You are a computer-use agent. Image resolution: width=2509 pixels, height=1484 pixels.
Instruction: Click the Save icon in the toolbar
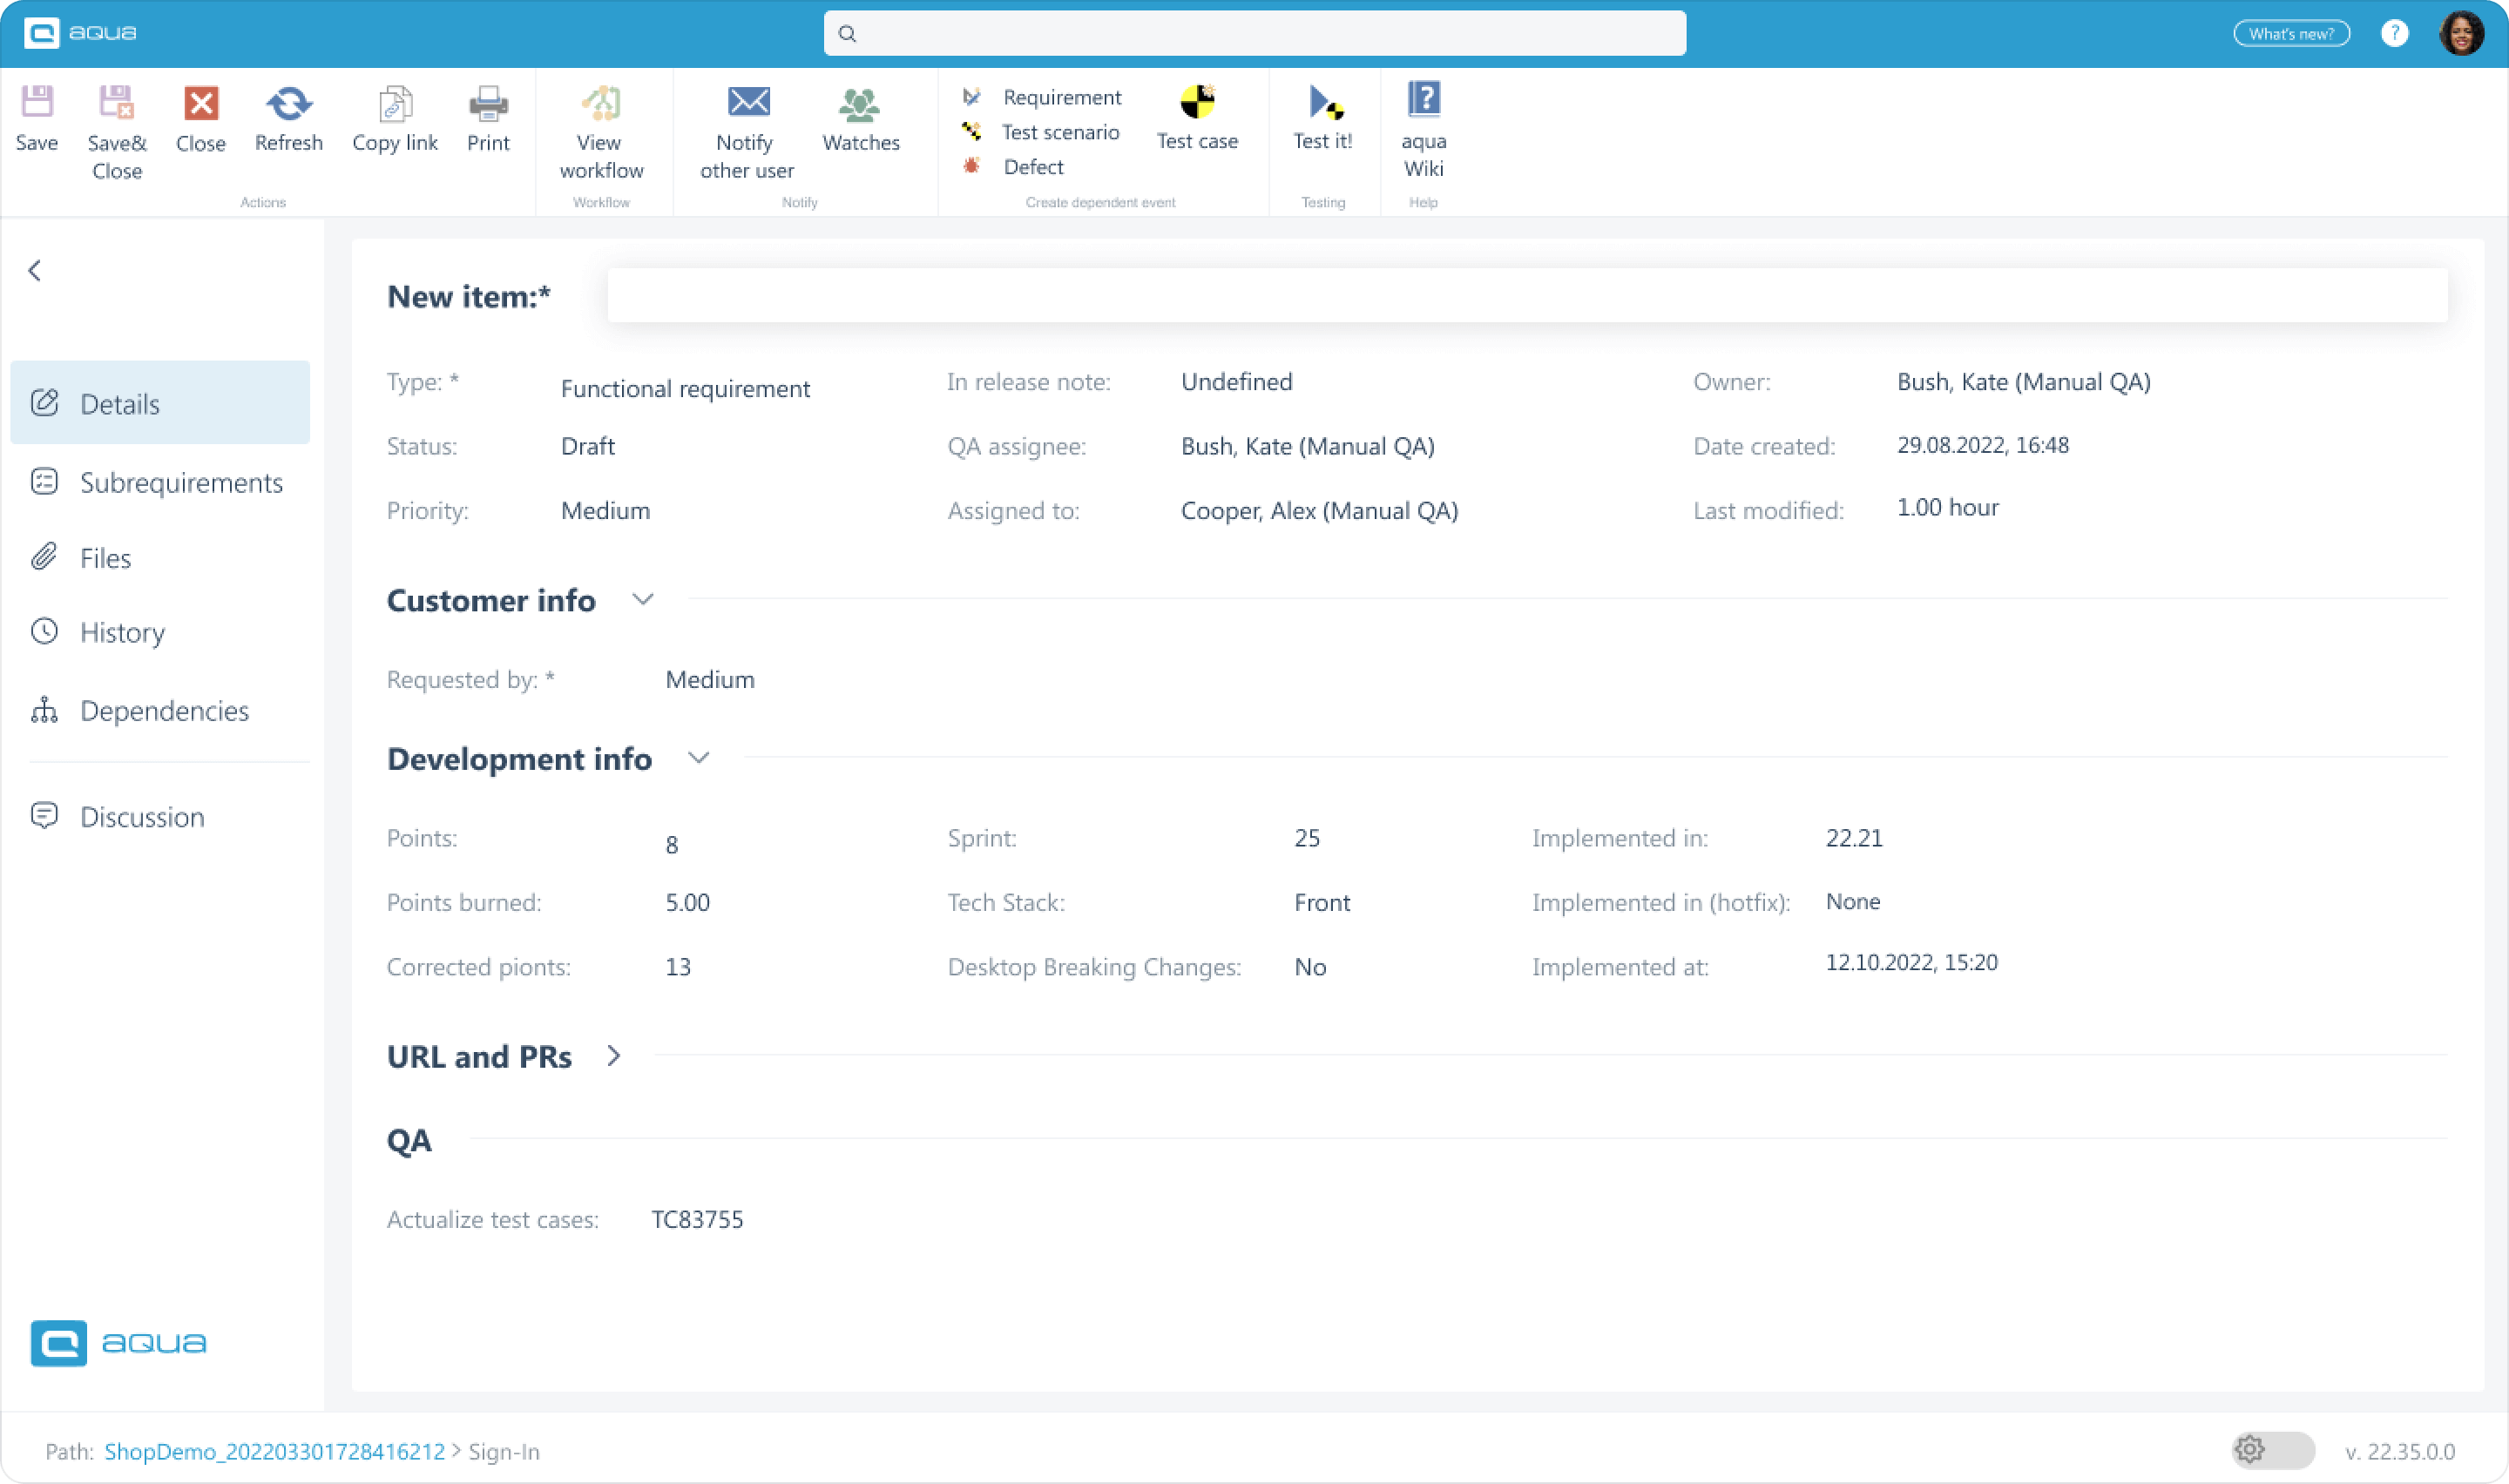click(36, 120)
